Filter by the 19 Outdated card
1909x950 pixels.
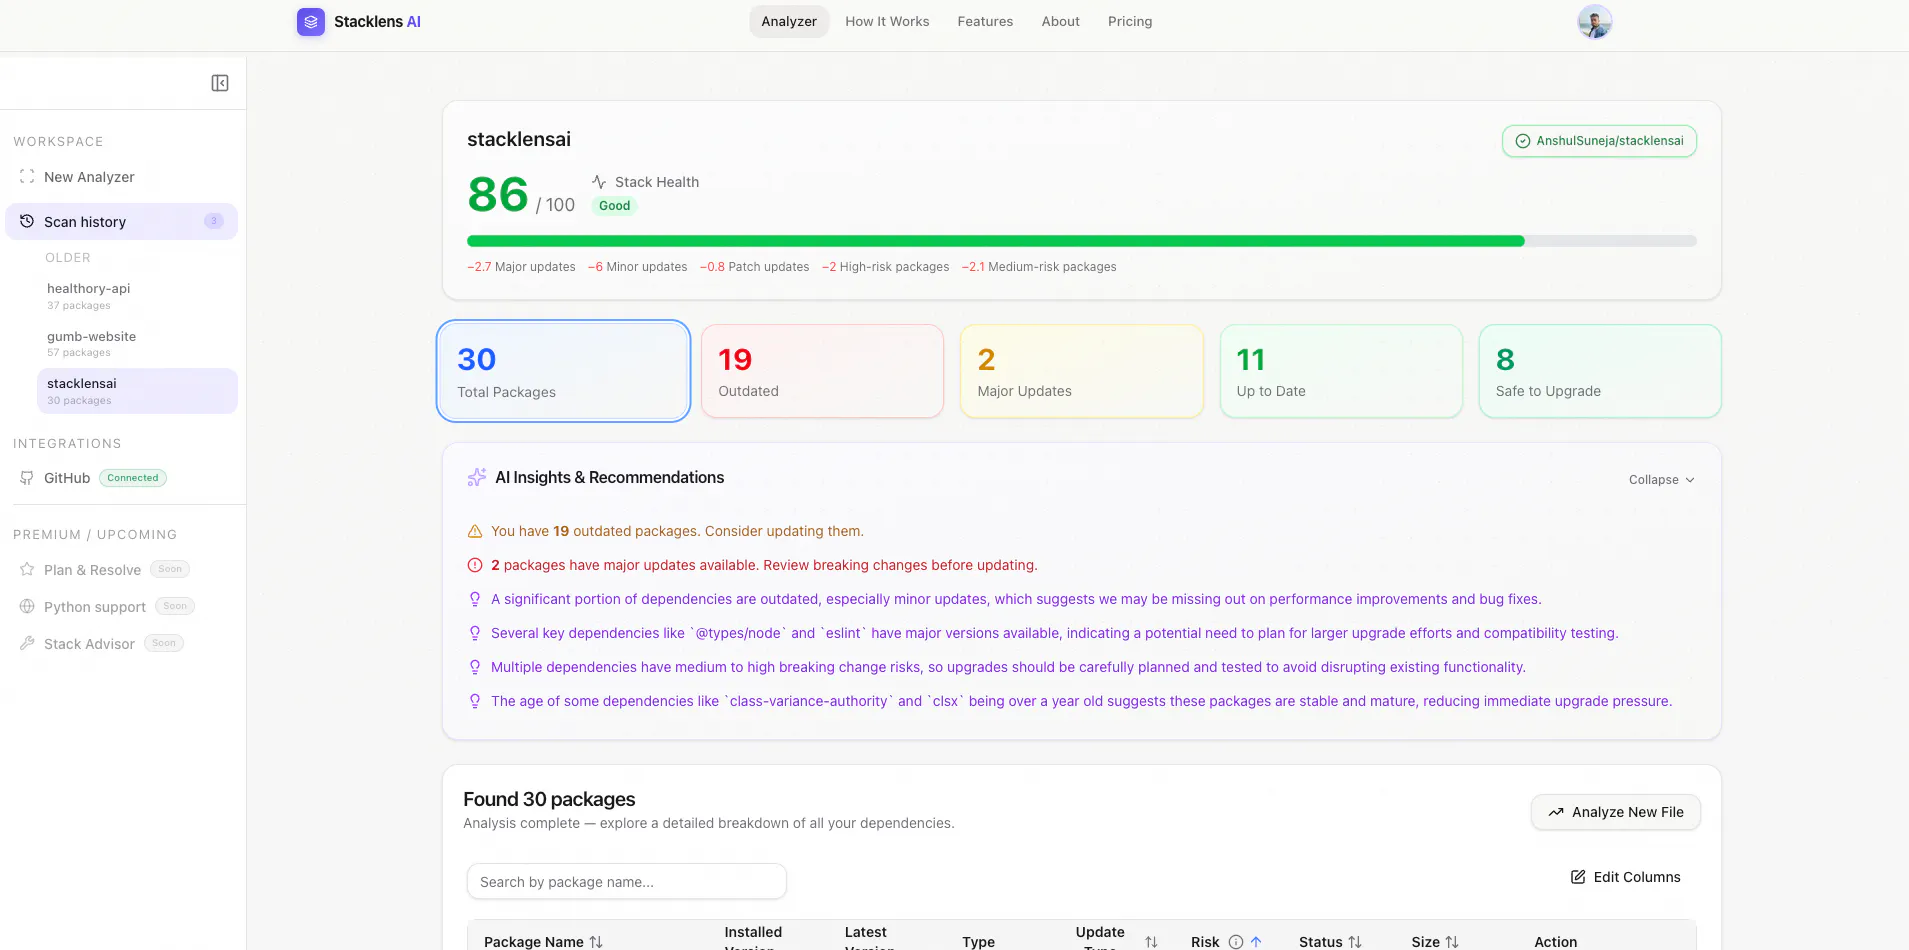click(822, 371)
